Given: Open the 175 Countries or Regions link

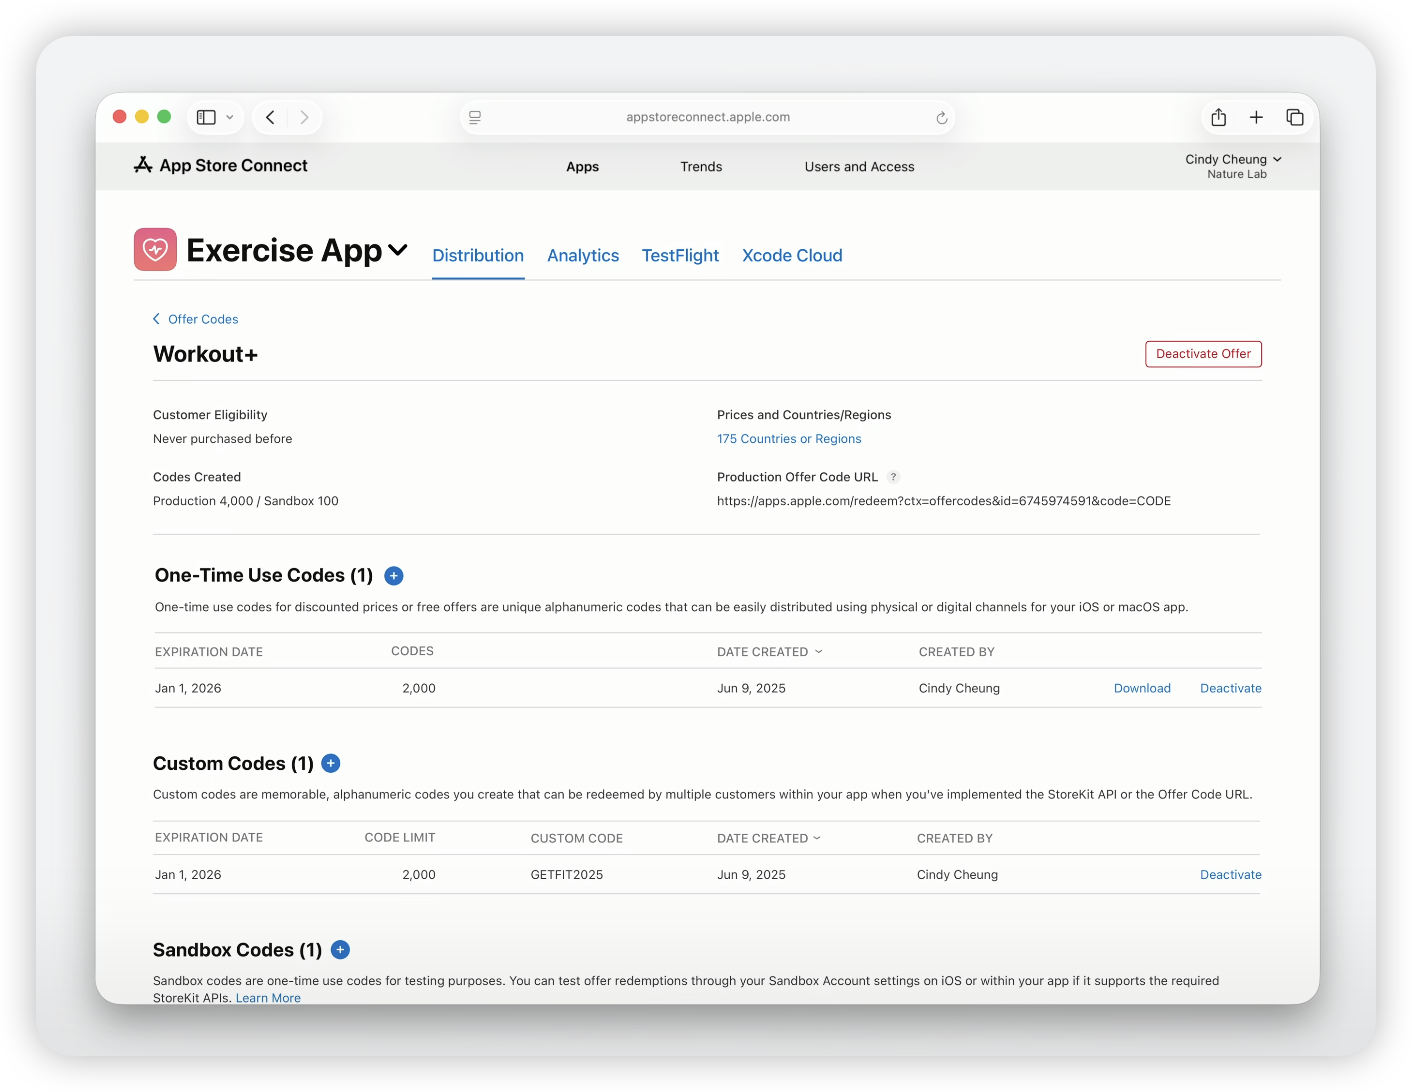Looking at the screenshot, I should tap(789, 439).
